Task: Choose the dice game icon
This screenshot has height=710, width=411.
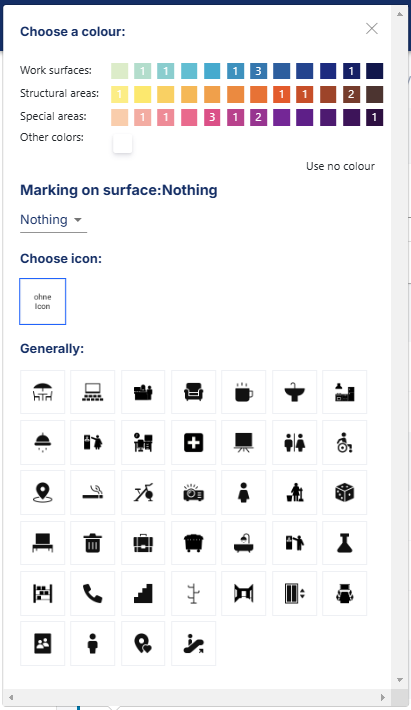Action: pyautogui.click(x=344, y=493)
